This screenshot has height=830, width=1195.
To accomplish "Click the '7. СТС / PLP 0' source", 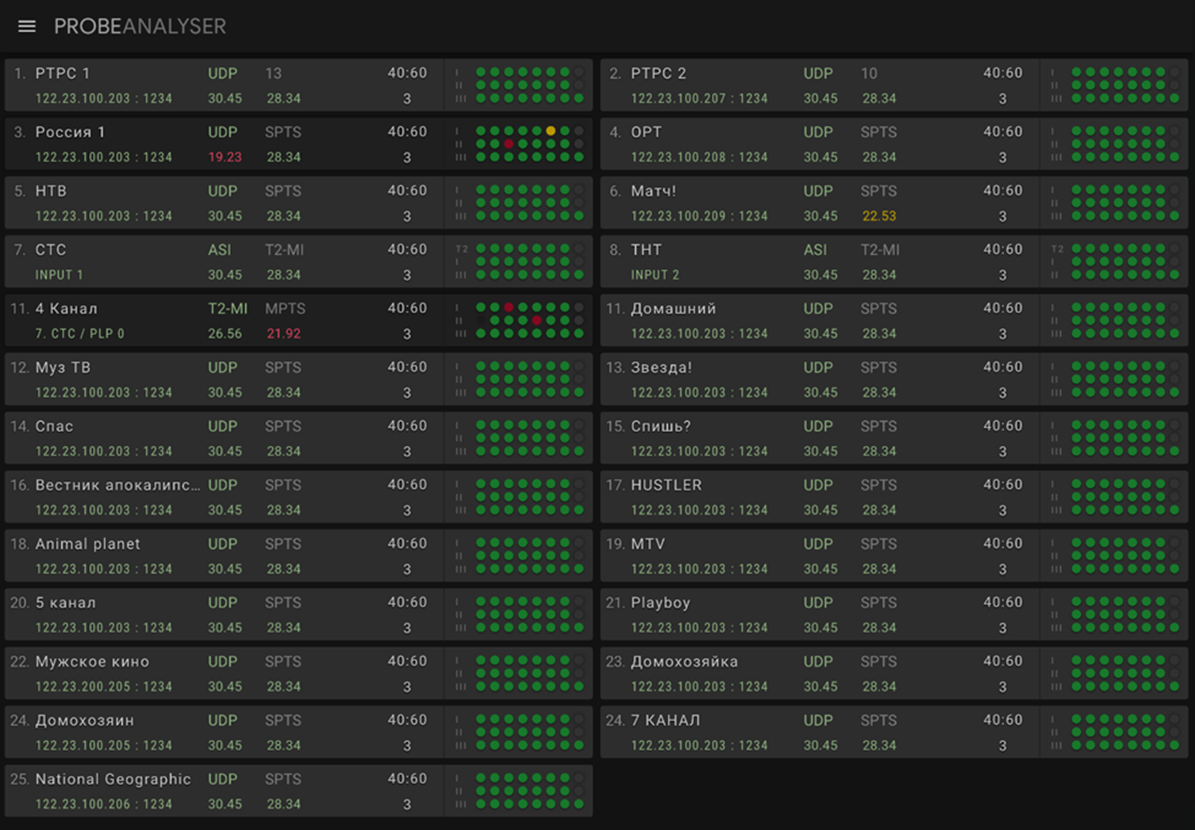I will [x=80, y=333].
